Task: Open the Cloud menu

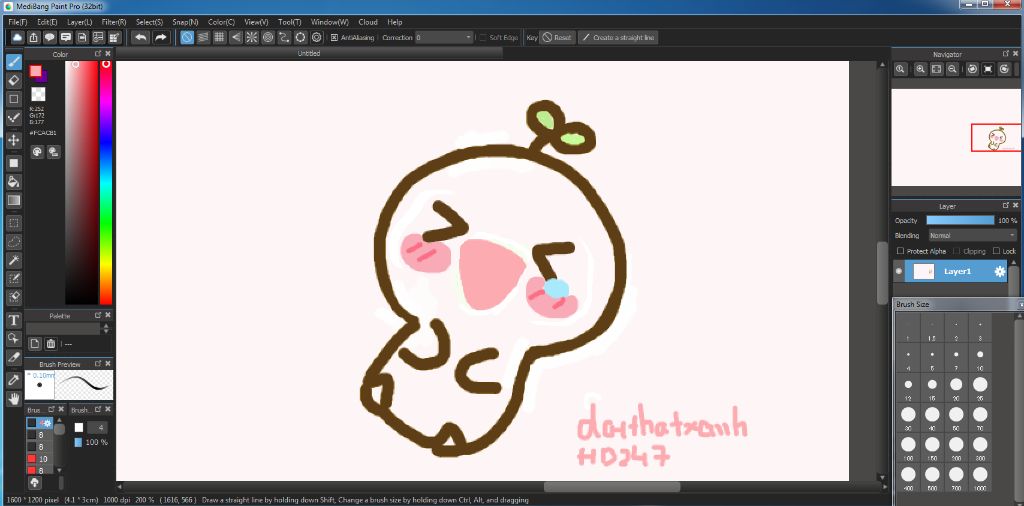Action: 368,22
